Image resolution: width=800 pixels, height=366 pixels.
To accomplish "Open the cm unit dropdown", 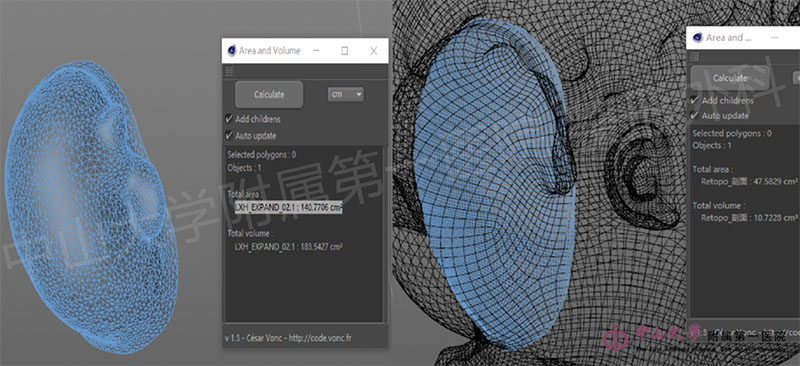I will 345,94.
